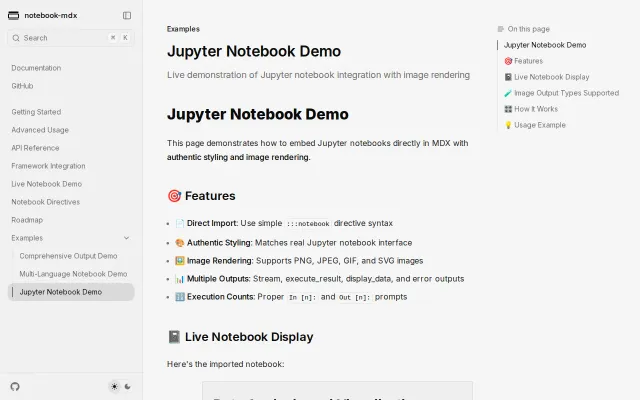Click the notebook-mdx logo icon
640x400 pixels.
pyautogui.click(x=13, y=16)
